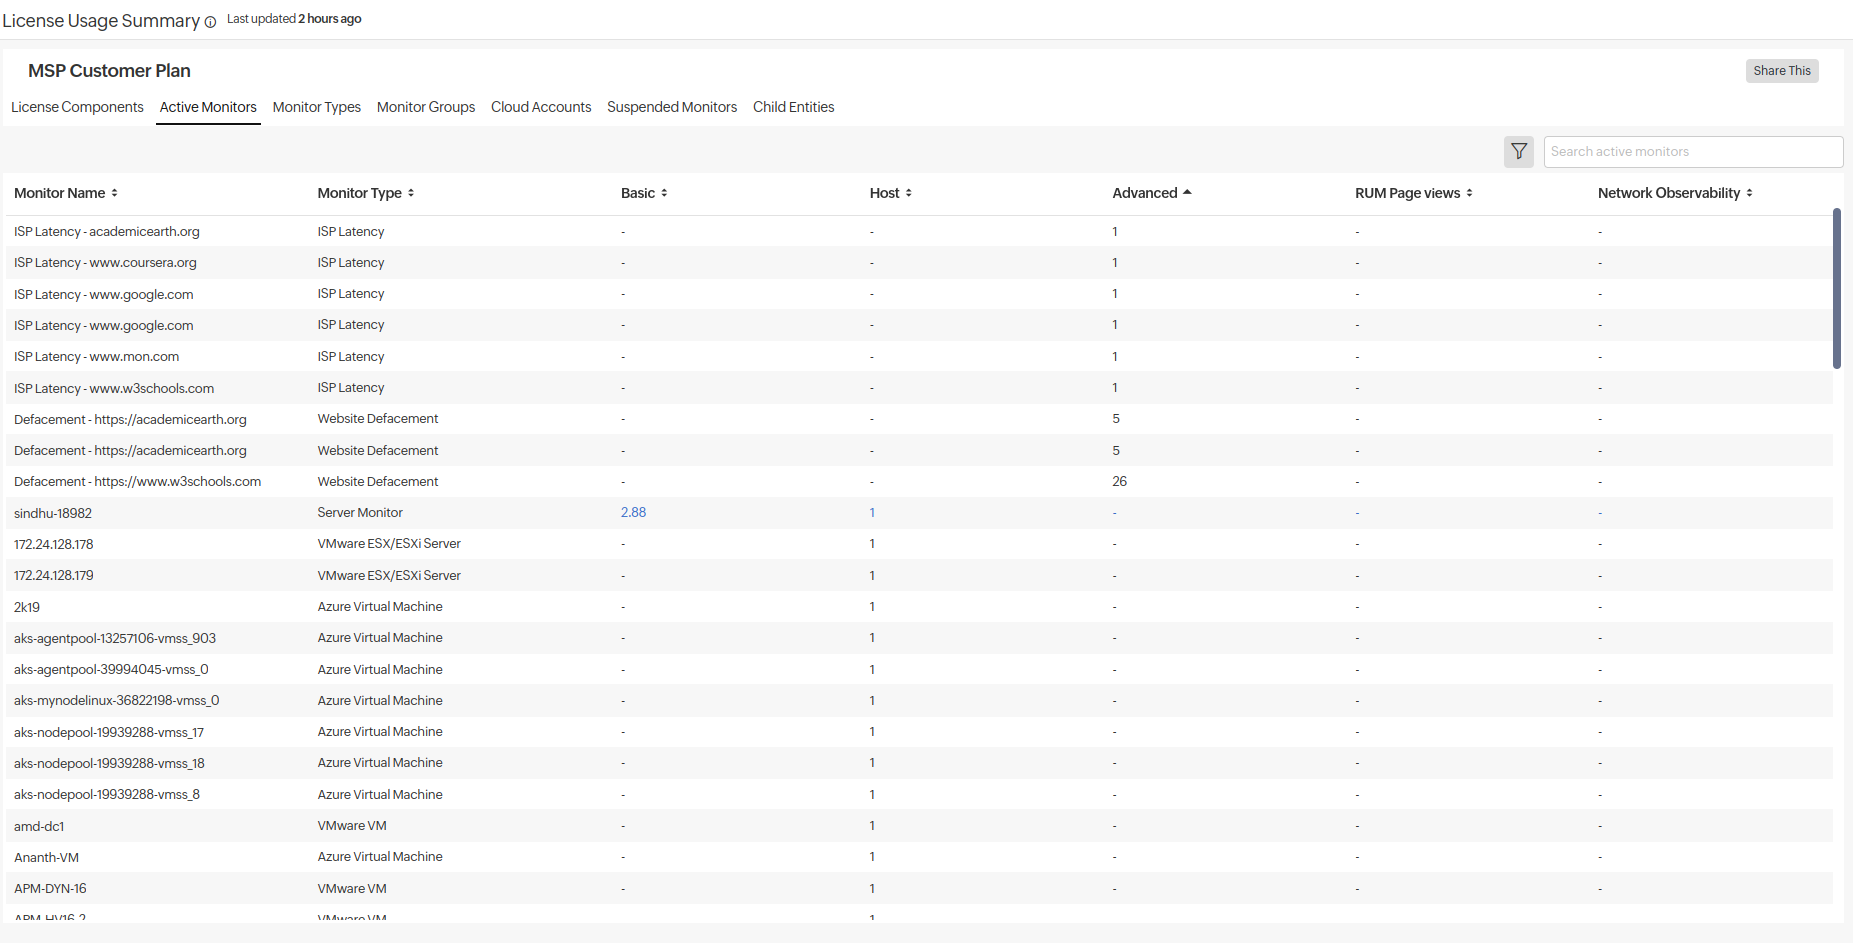Switch to Monitor Types tab
Viewport: 1853px width, 943px height.
tap(316, 107)
